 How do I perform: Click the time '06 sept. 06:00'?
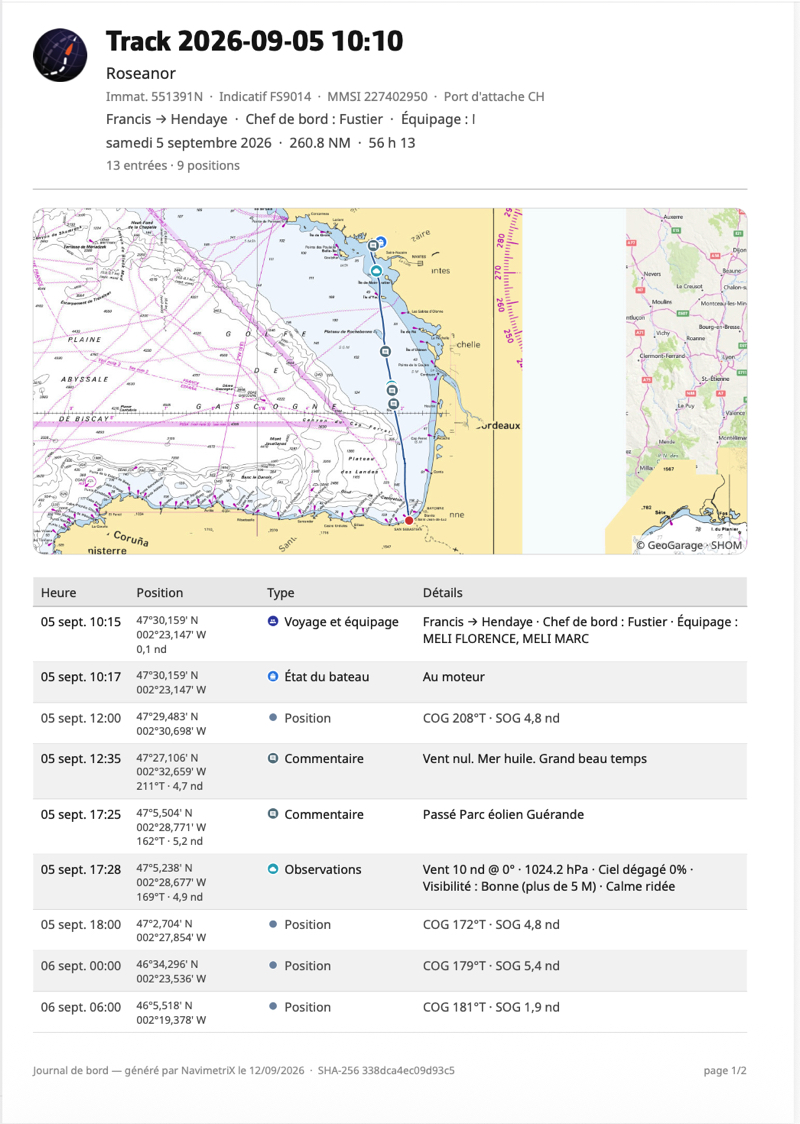(x=81, y=1007)
